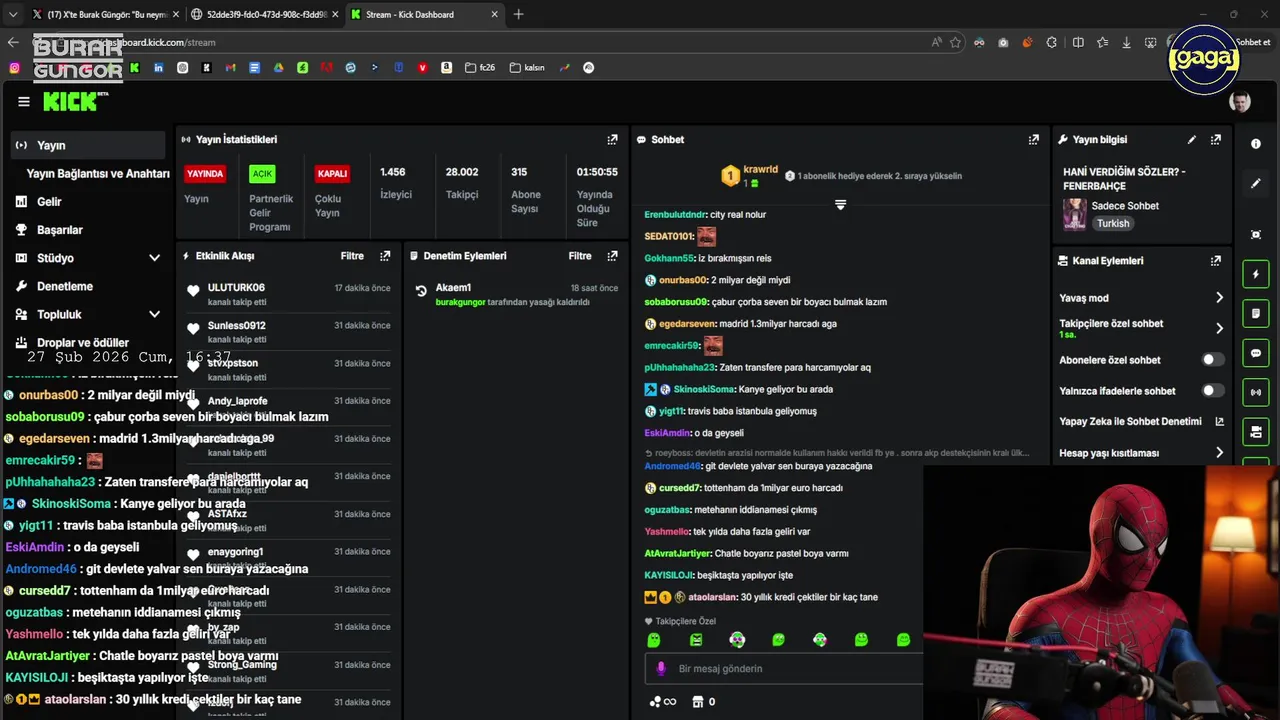Viewport: 1280px width, 720px height.
Task: Open Yavaş mod options chevron
Action: [1219, 298]
